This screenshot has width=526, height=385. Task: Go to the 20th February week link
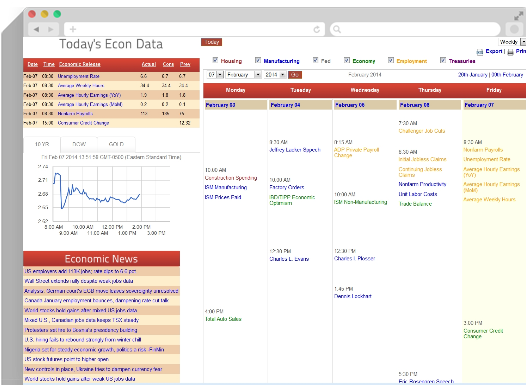pos(507,75)
